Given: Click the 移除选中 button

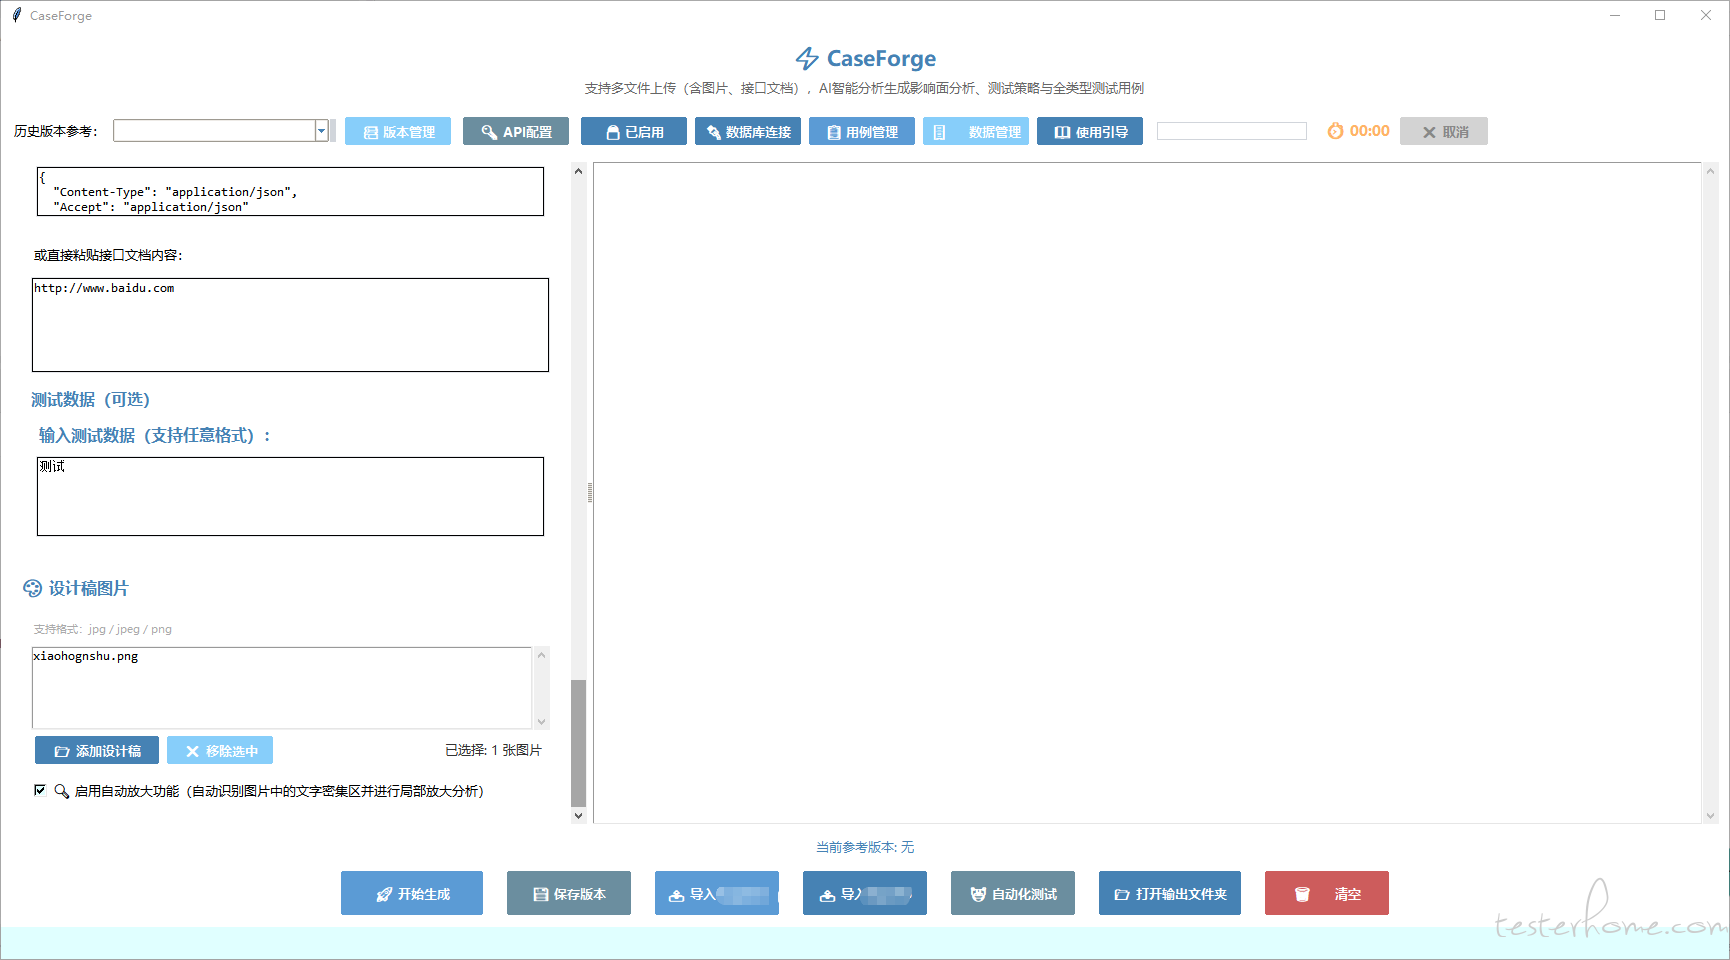Looking at the screenshot, I should click(x=220, y=751).
